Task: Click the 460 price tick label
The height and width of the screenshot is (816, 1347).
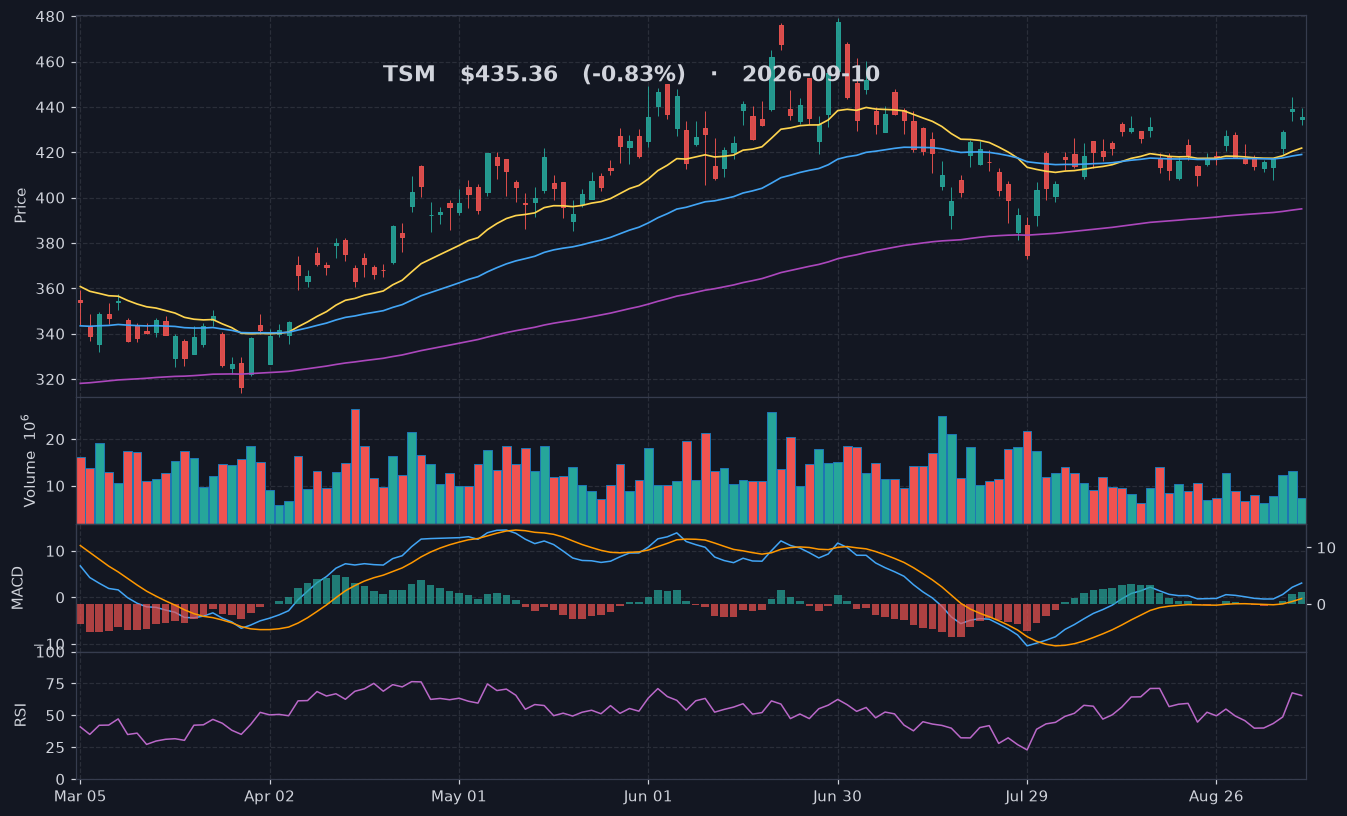Action: [52, 62]
